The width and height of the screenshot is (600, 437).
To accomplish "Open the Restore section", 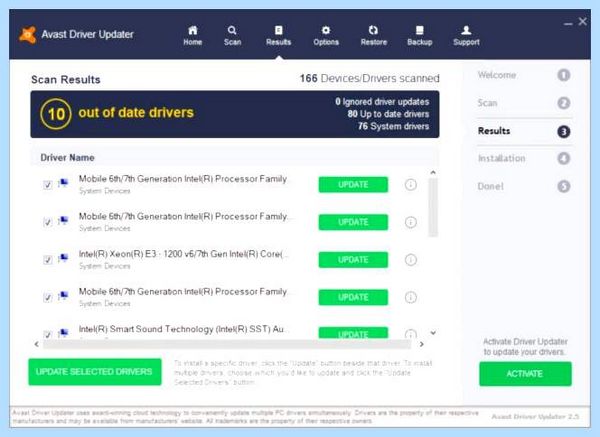I will click(373, 35).
